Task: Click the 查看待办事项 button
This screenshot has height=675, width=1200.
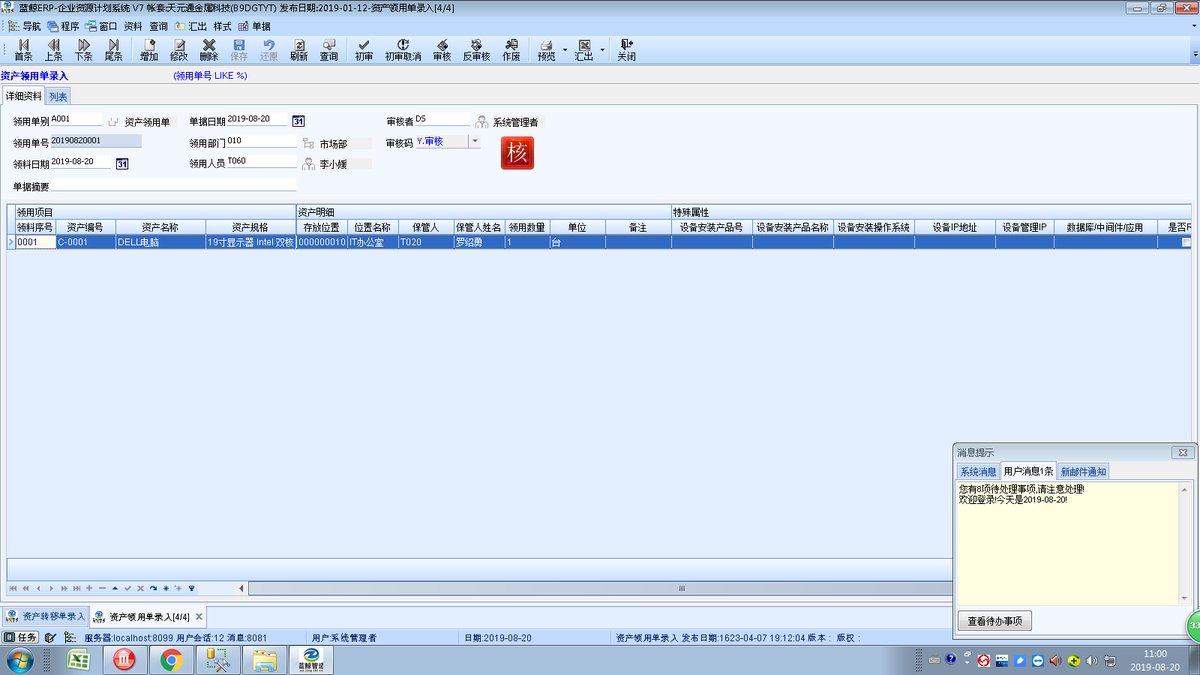Action: (995, 621)
